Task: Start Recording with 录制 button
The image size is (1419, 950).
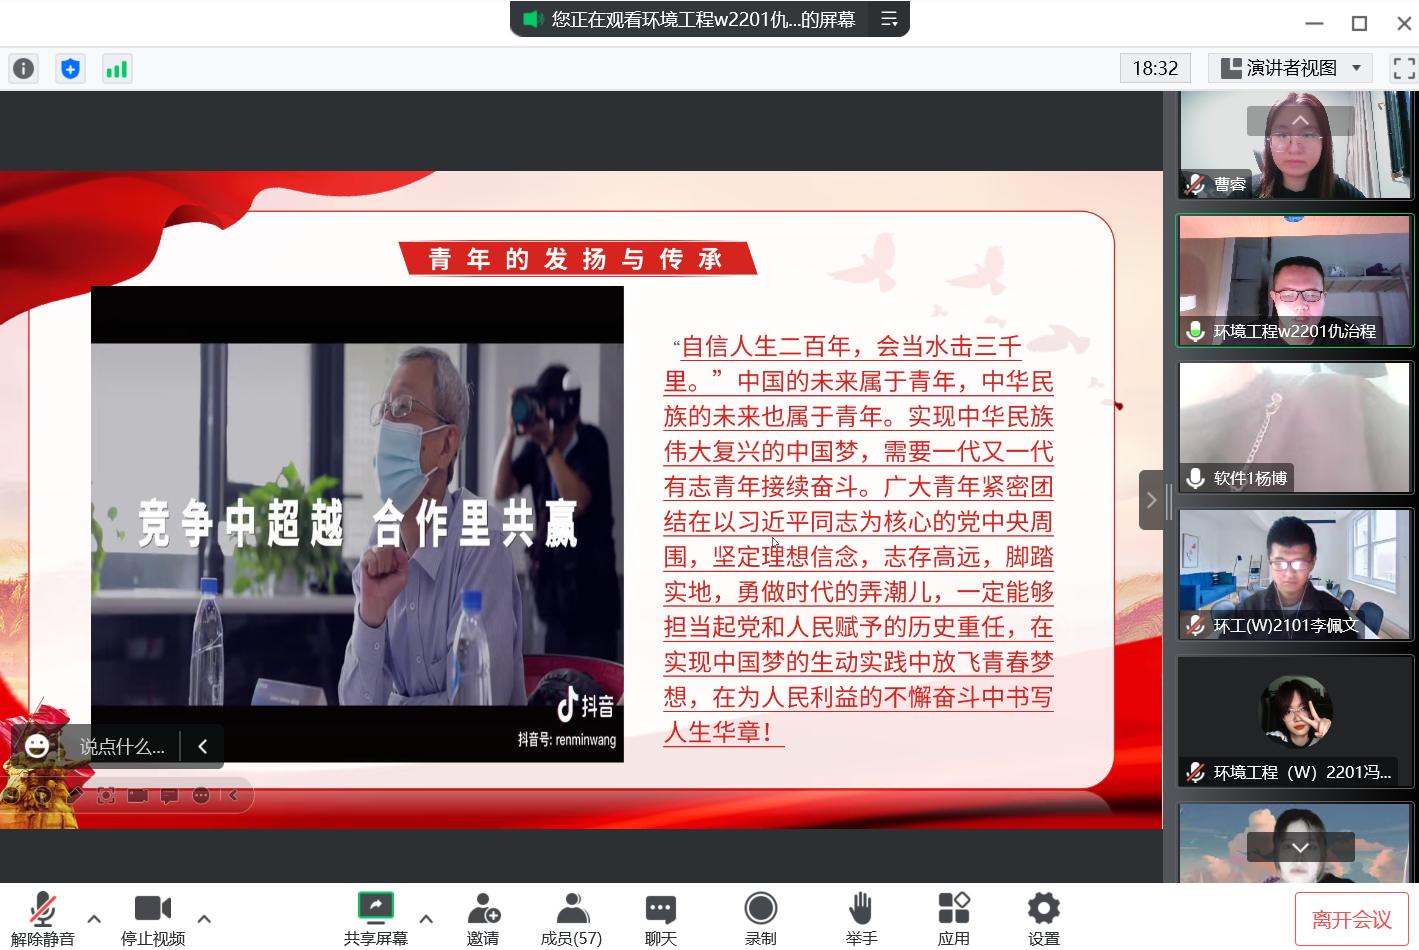Action: click(x=760, y=918)
